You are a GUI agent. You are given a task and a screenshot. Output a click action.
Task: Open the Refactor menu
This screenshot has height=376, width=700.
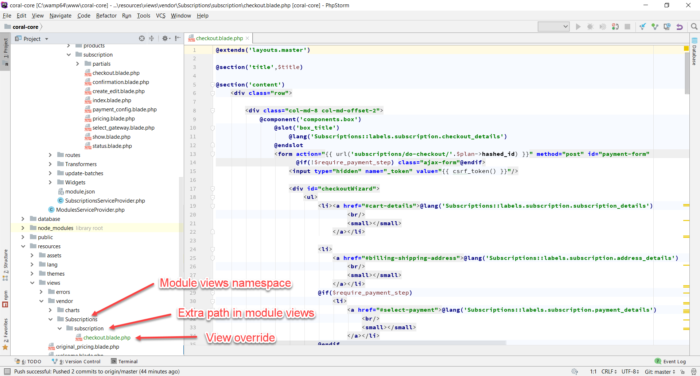(106, 16)
